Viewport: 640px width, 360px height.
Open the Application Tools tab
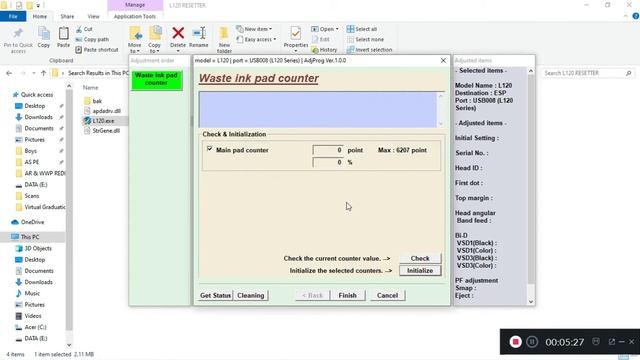[x=135, y=16]
